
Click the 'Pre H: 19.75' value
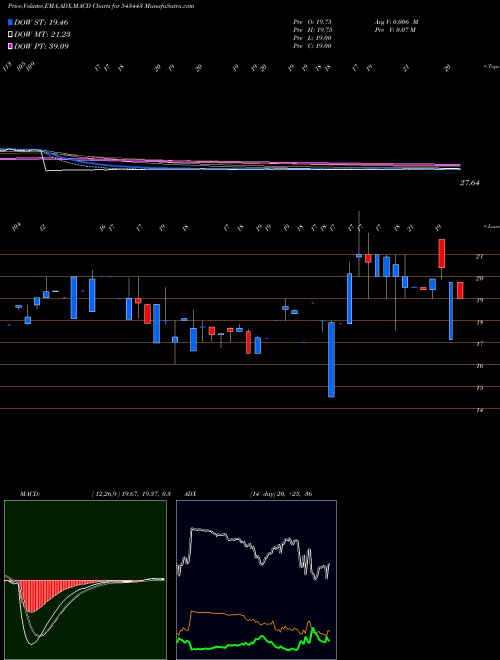(312, 30)
